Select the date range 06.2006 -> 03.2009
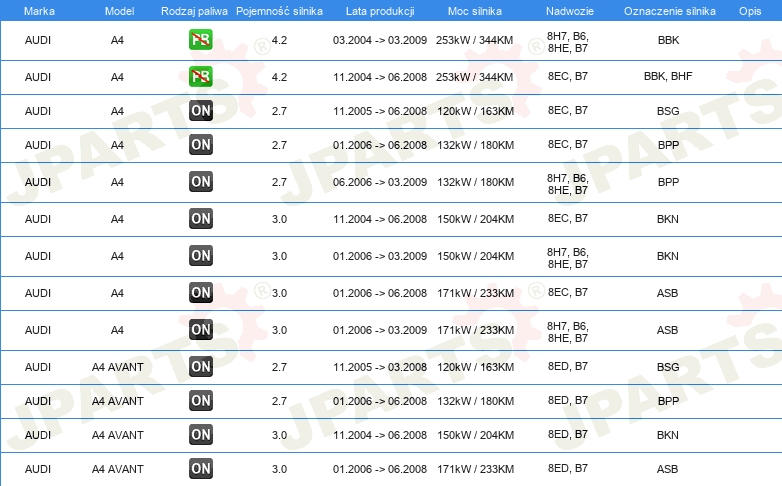782x486 pixels. click(x=380, y=182)
